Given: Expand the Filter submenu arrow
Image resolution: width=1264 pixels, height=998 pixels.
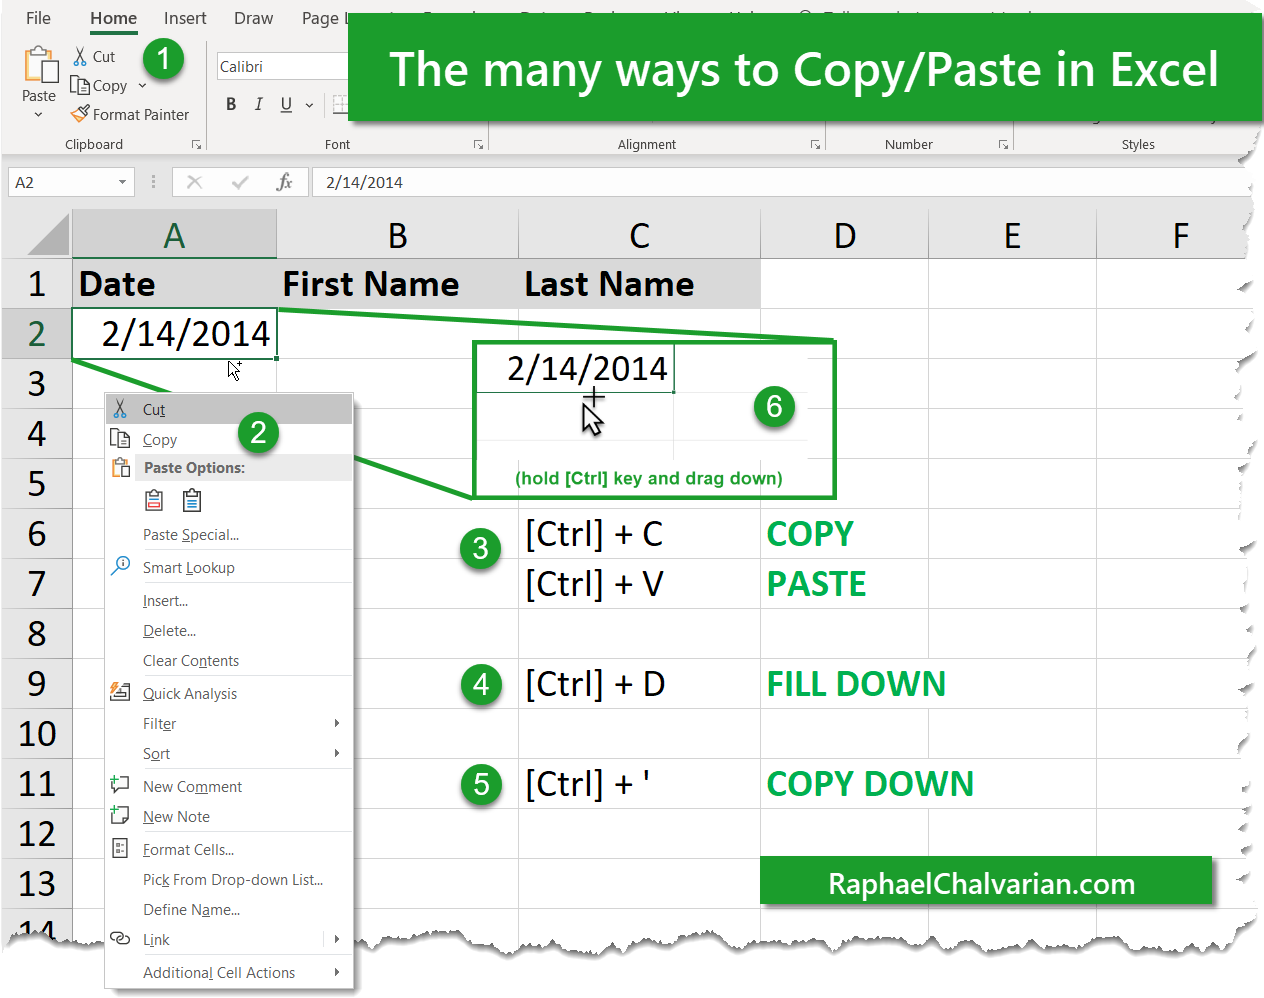Looking at the screenshot, I should click(337, 723).
